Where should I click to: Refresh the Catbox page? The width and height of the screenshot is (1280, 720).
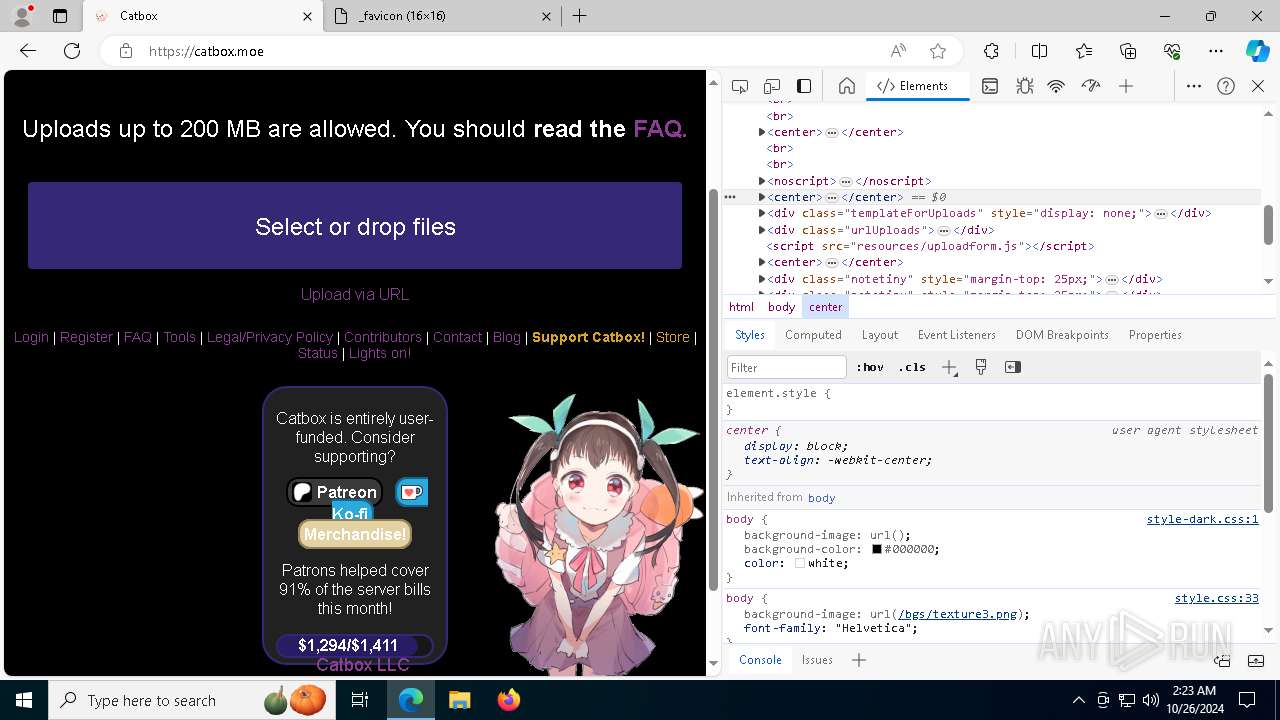click(x=72, y=51)
